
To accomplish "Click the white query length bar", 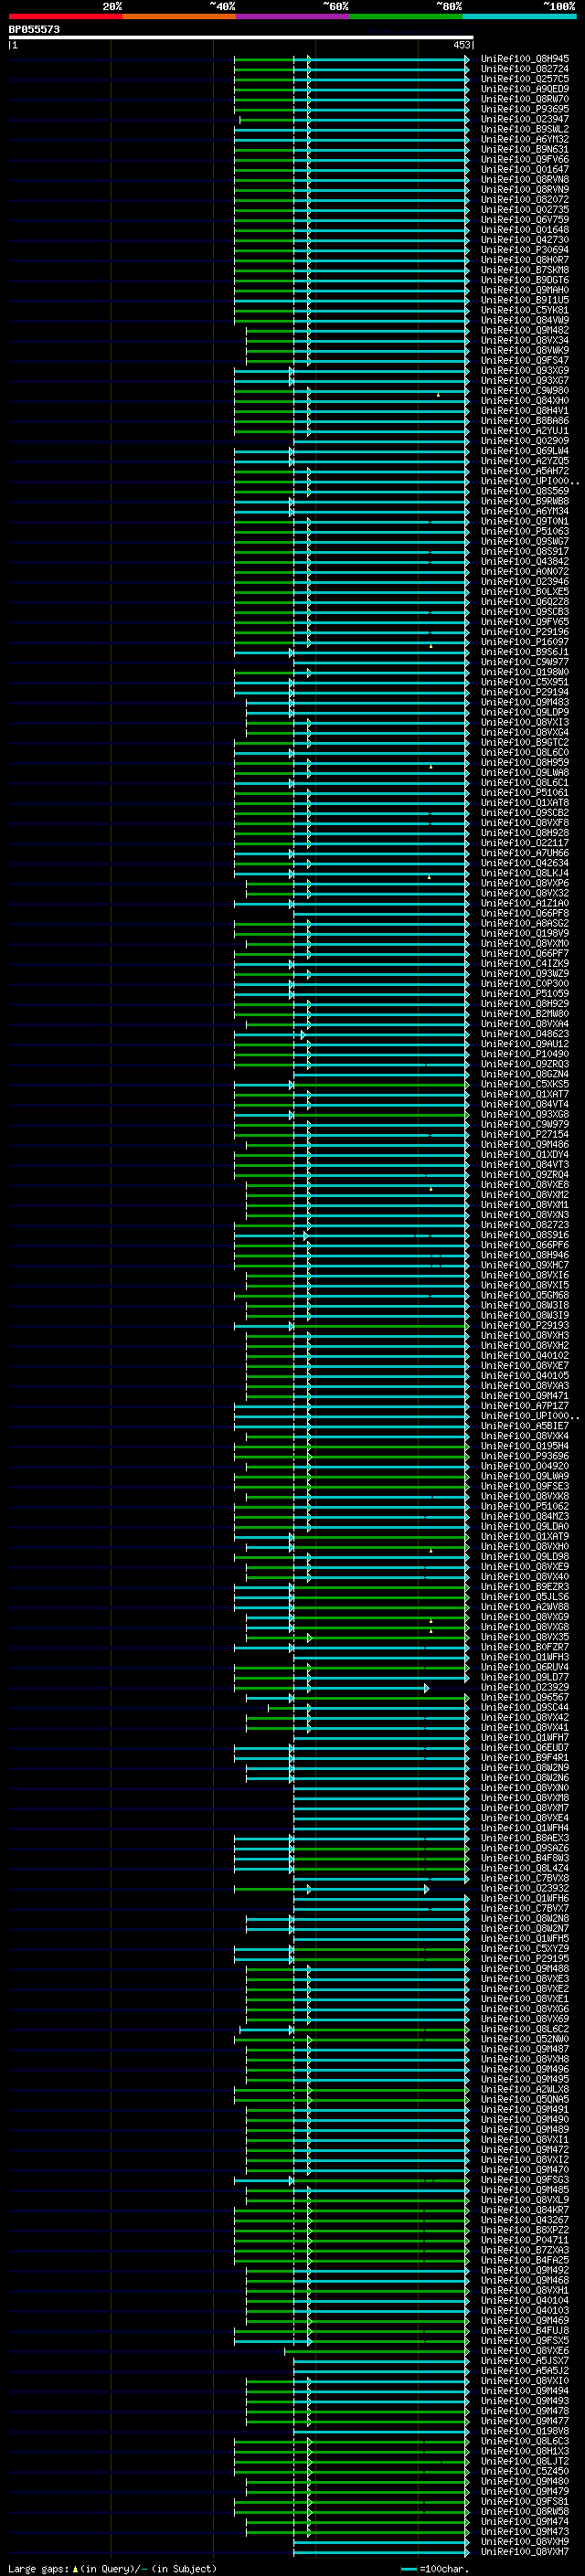I will point(241,37).
